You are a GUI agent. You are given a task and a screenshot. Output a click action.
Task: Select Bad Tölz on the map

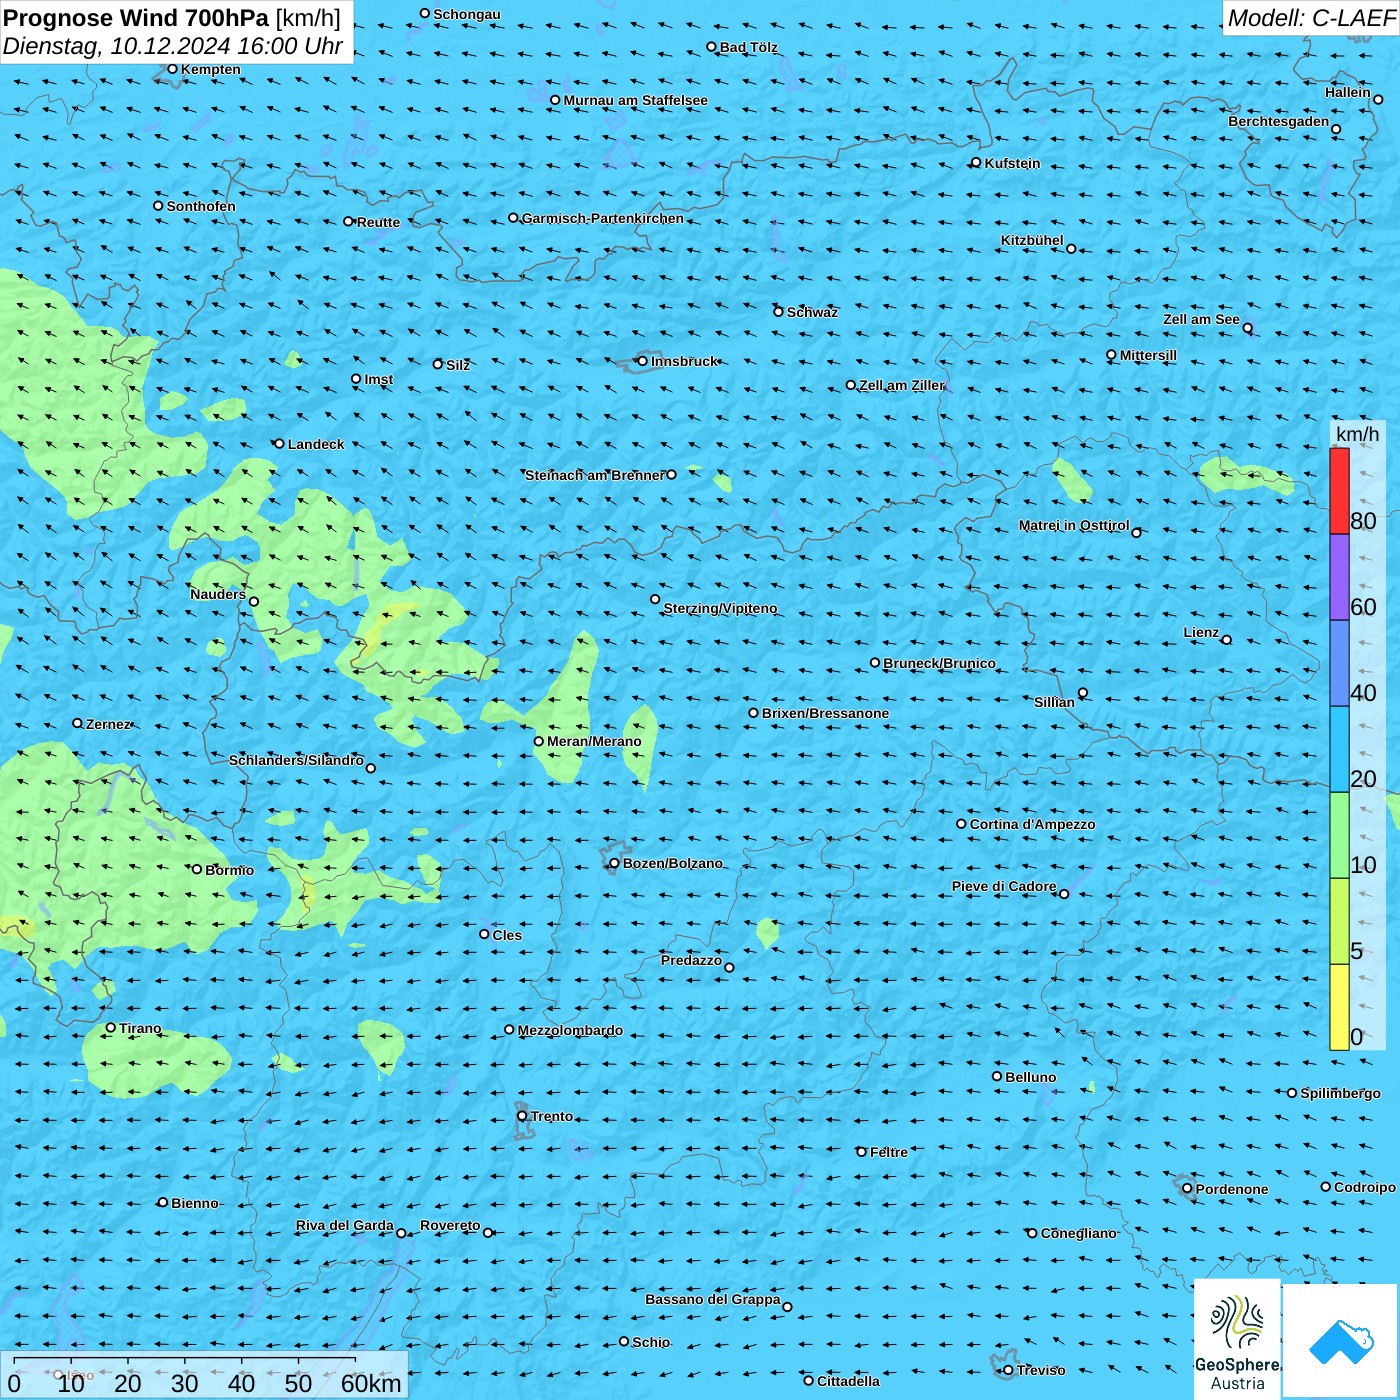[x=748, y=47]
